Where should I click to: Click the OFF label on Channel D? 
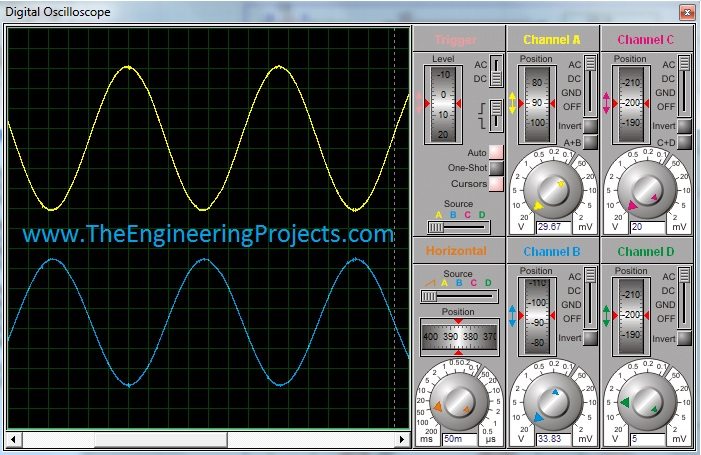[666, 319]
